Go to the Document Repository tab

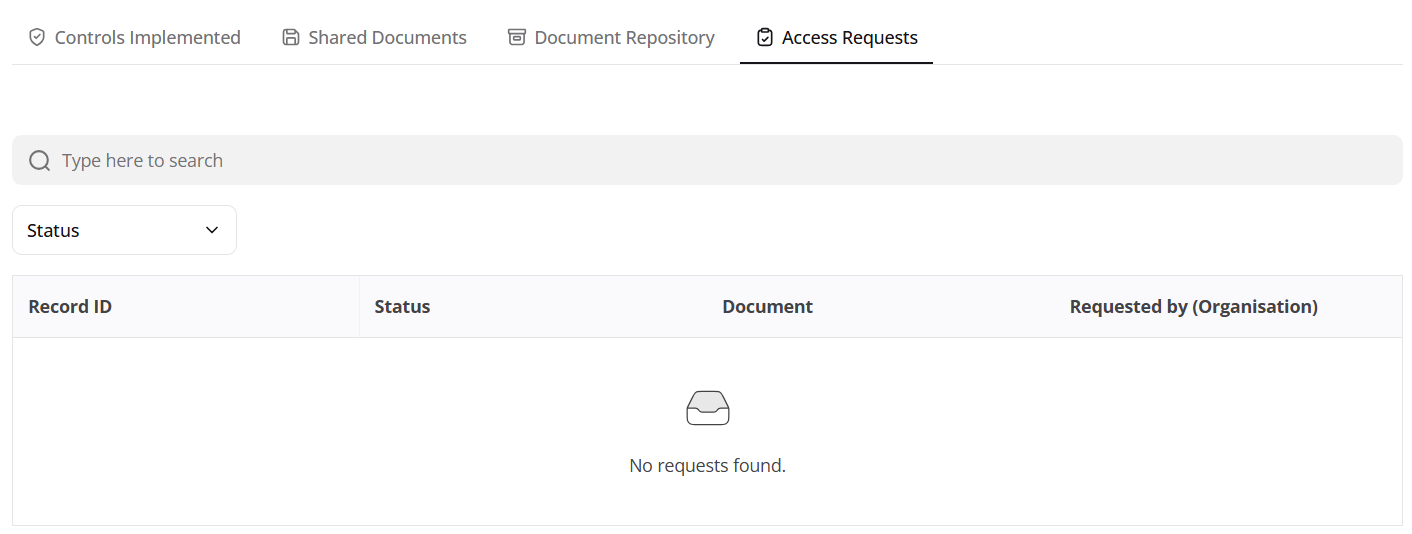tap(624, 38)
